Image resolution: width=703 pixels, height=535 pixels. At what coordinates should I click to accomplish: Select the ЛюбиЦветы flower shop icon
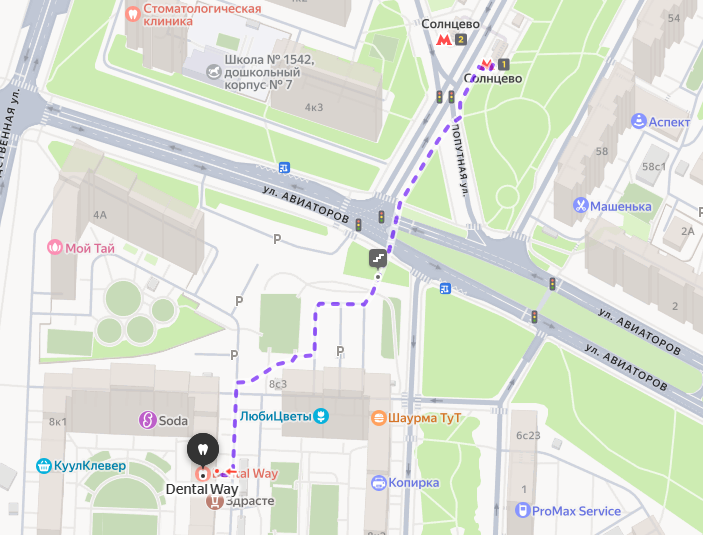[321, 416]
